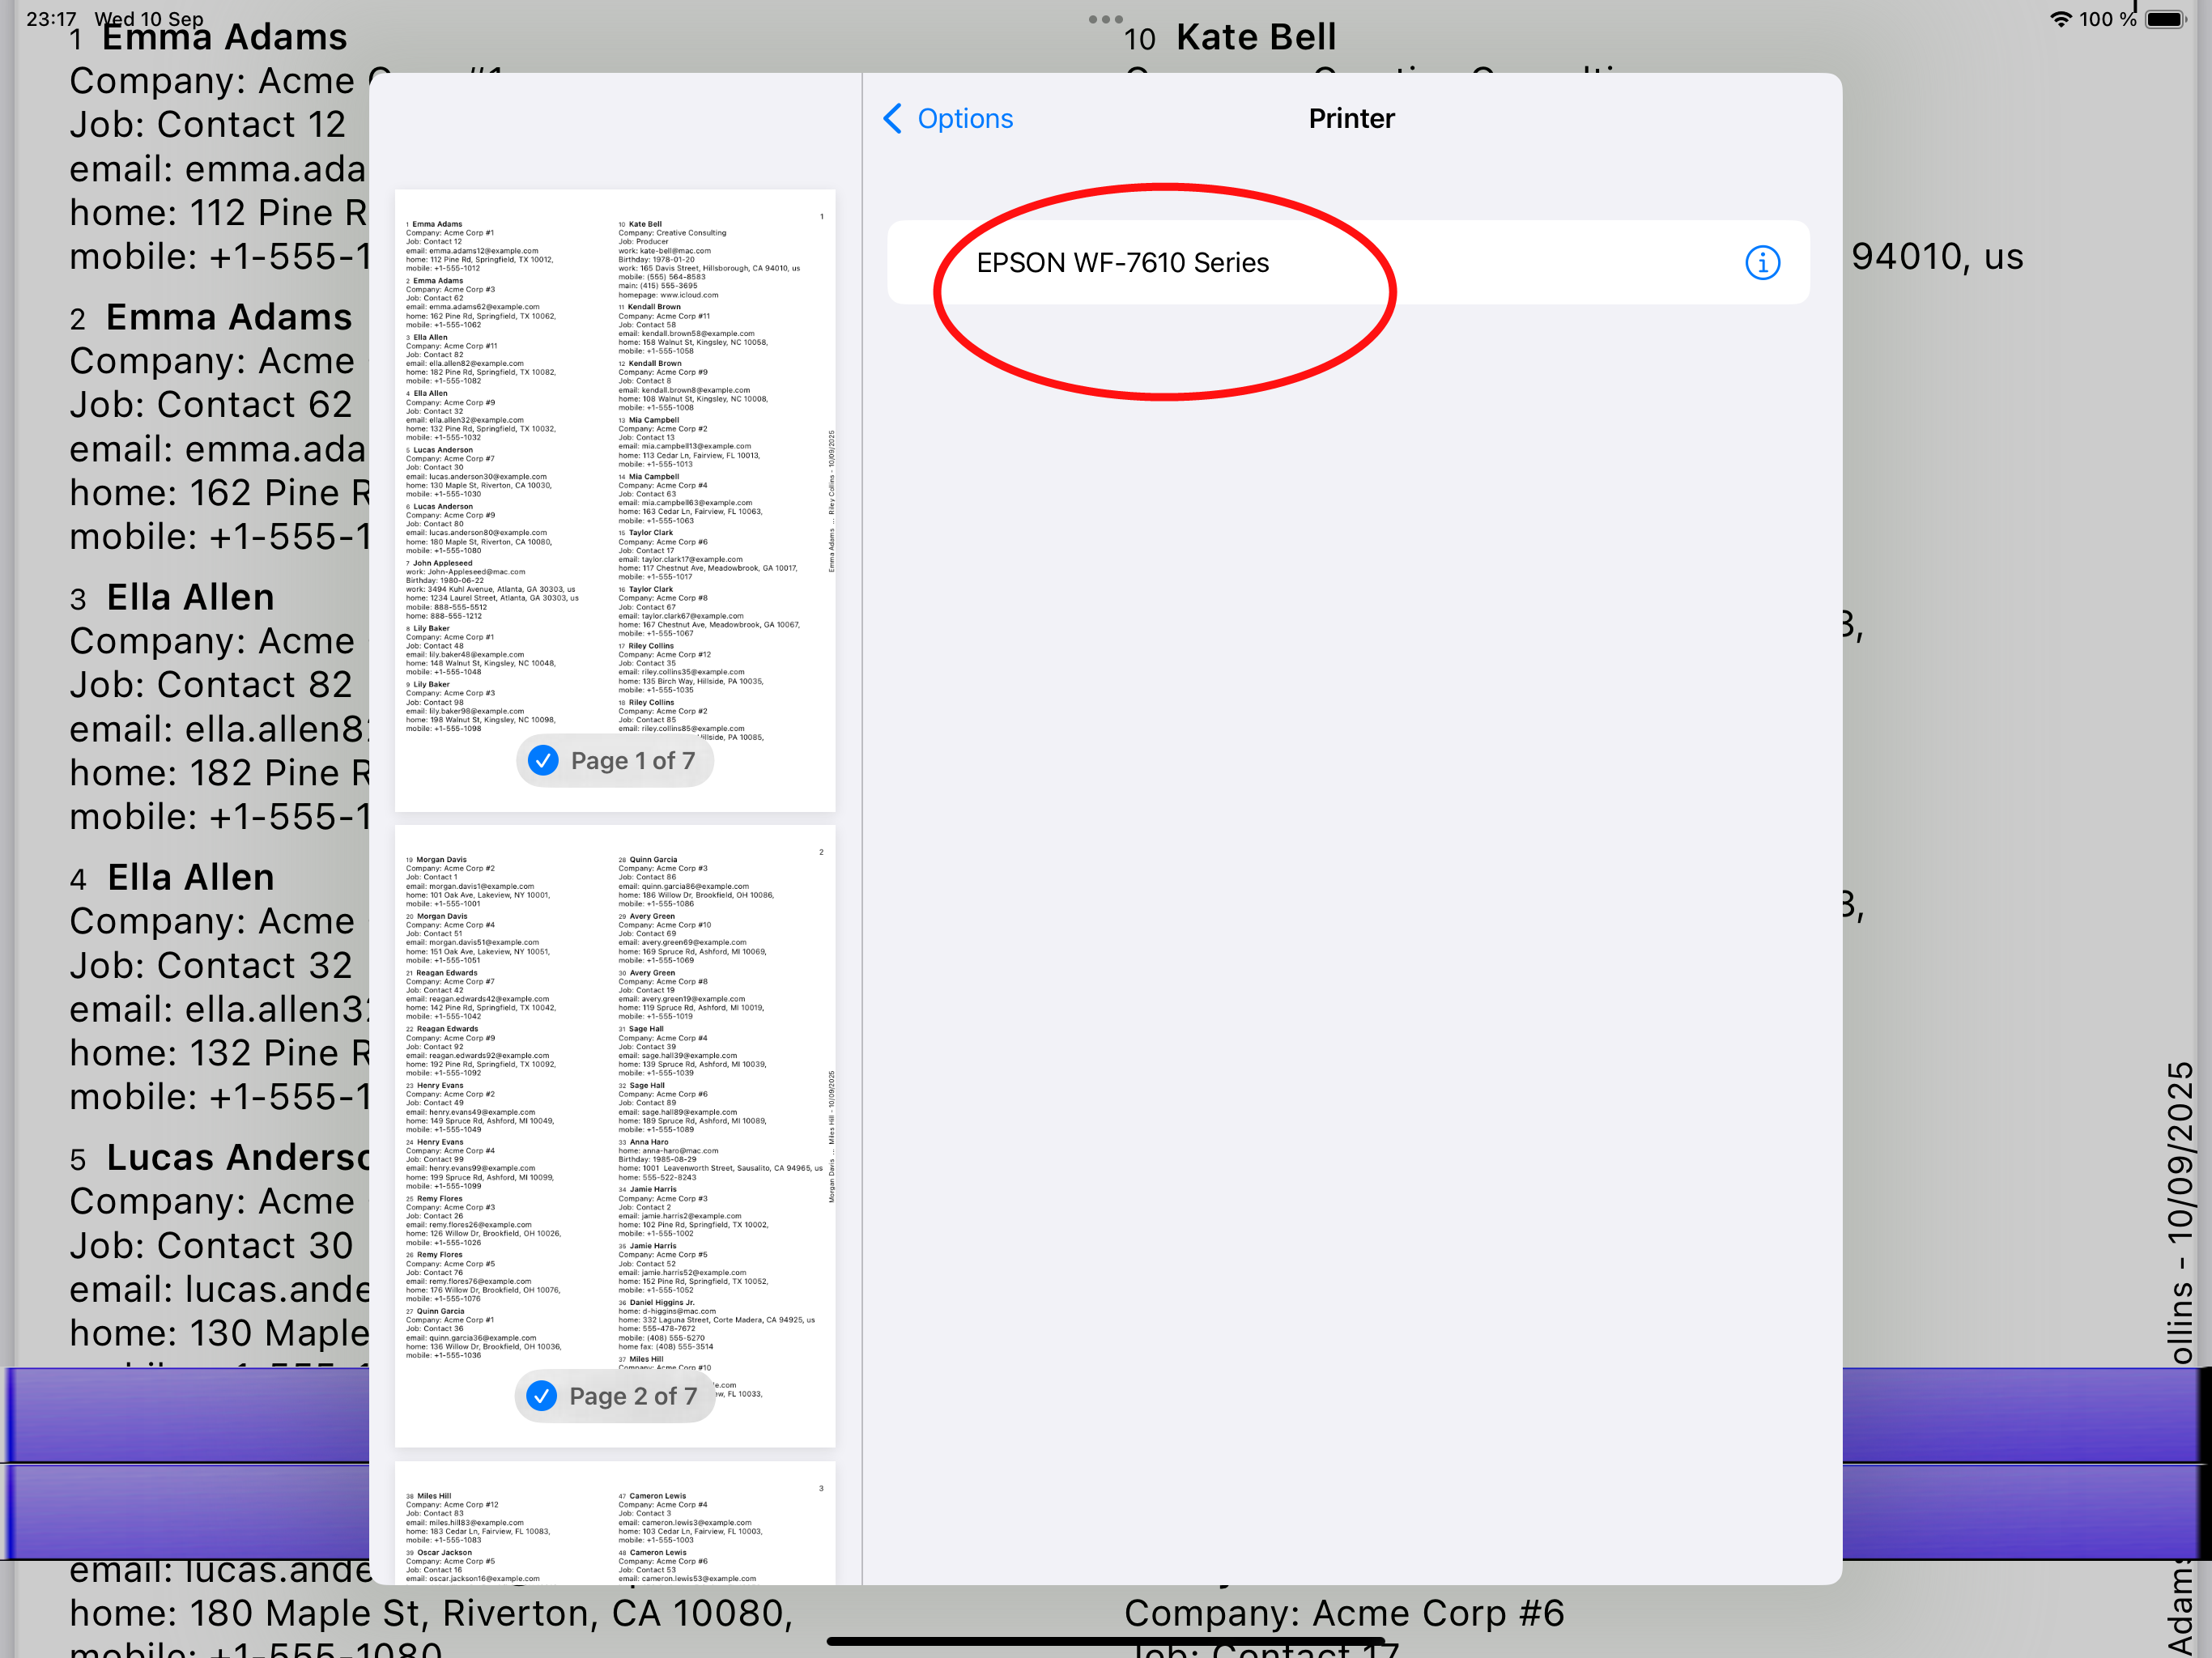Tap the Job: Contact 30 line
This screenshot has width=2212, height=1658.
click(211, 1245)
